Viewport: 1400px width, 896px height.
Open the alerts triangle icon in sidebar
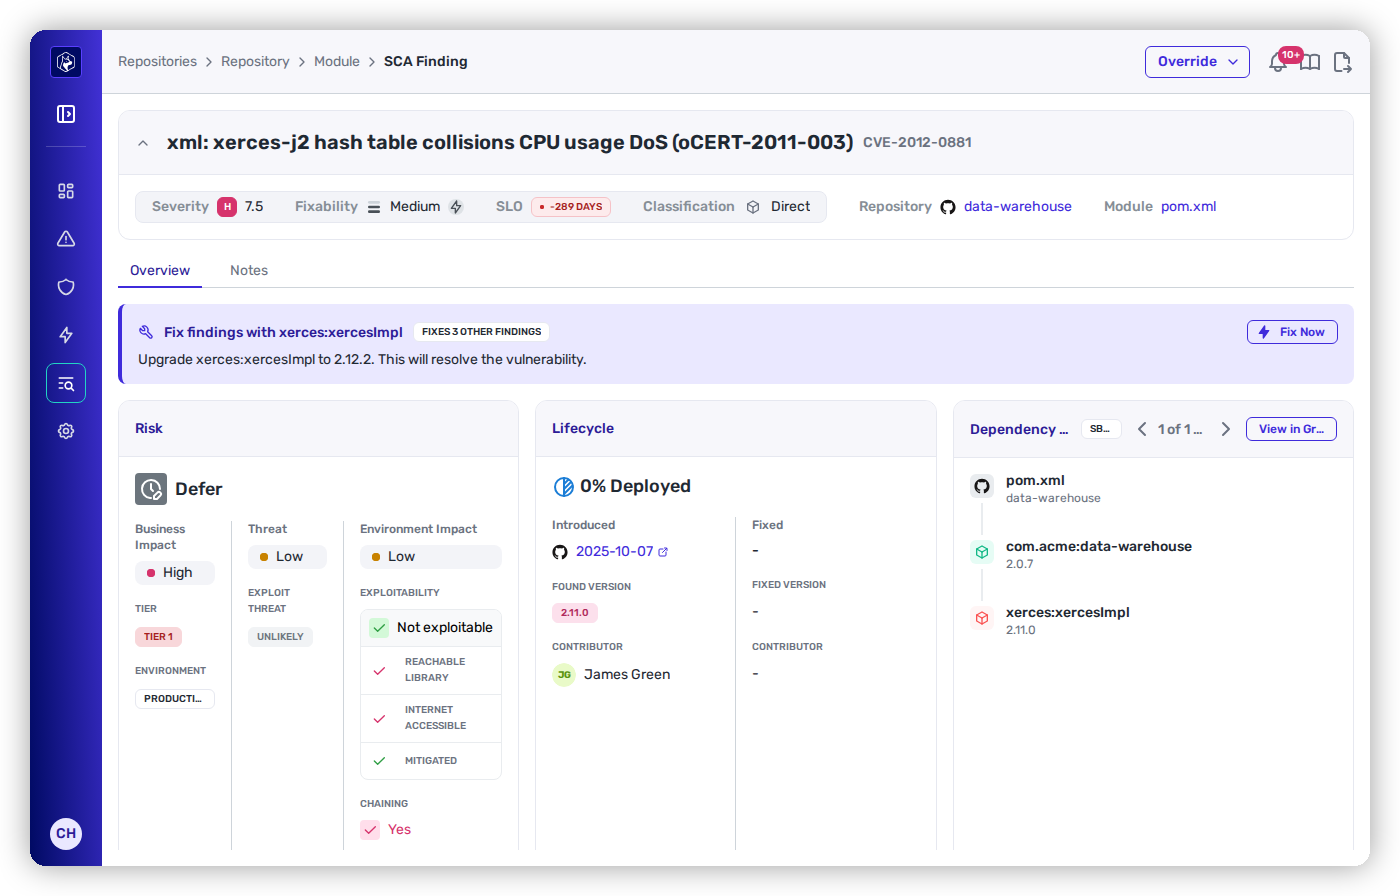[66, 239]
